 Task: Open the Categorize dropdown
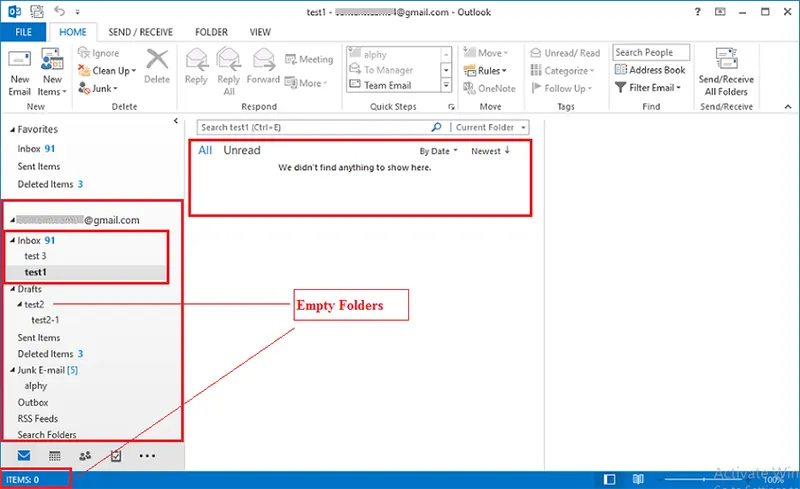click(562, 70)
